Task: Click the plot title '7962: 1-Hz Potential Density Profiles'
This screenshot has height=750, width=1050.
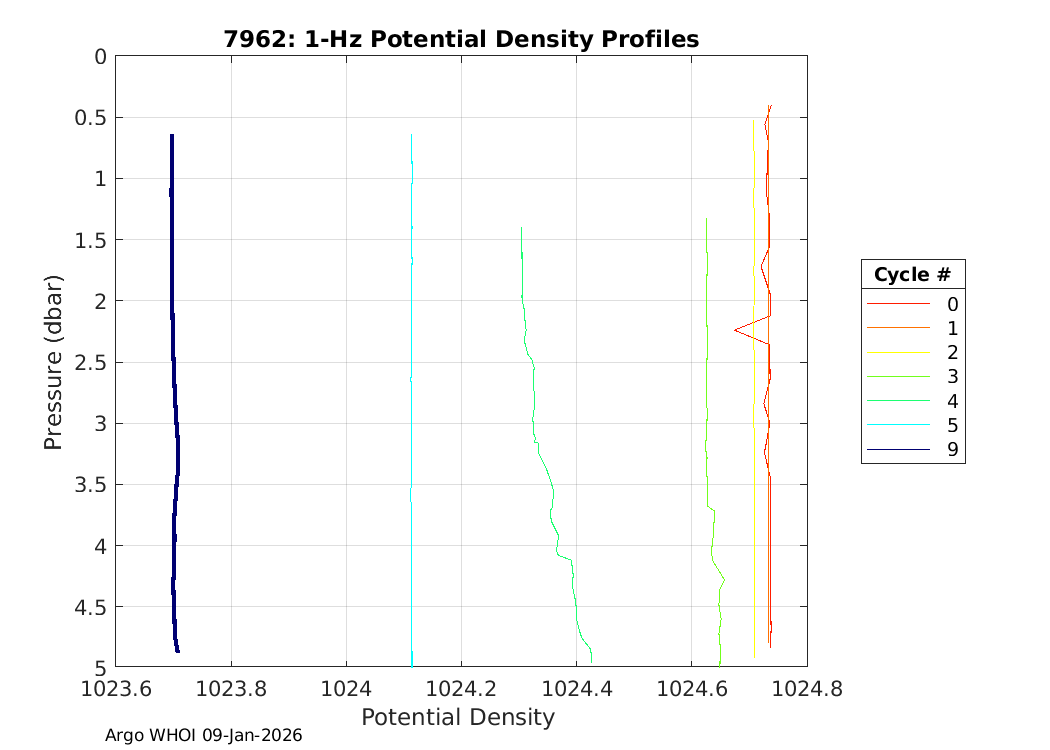Action: [x=460, y=39]
